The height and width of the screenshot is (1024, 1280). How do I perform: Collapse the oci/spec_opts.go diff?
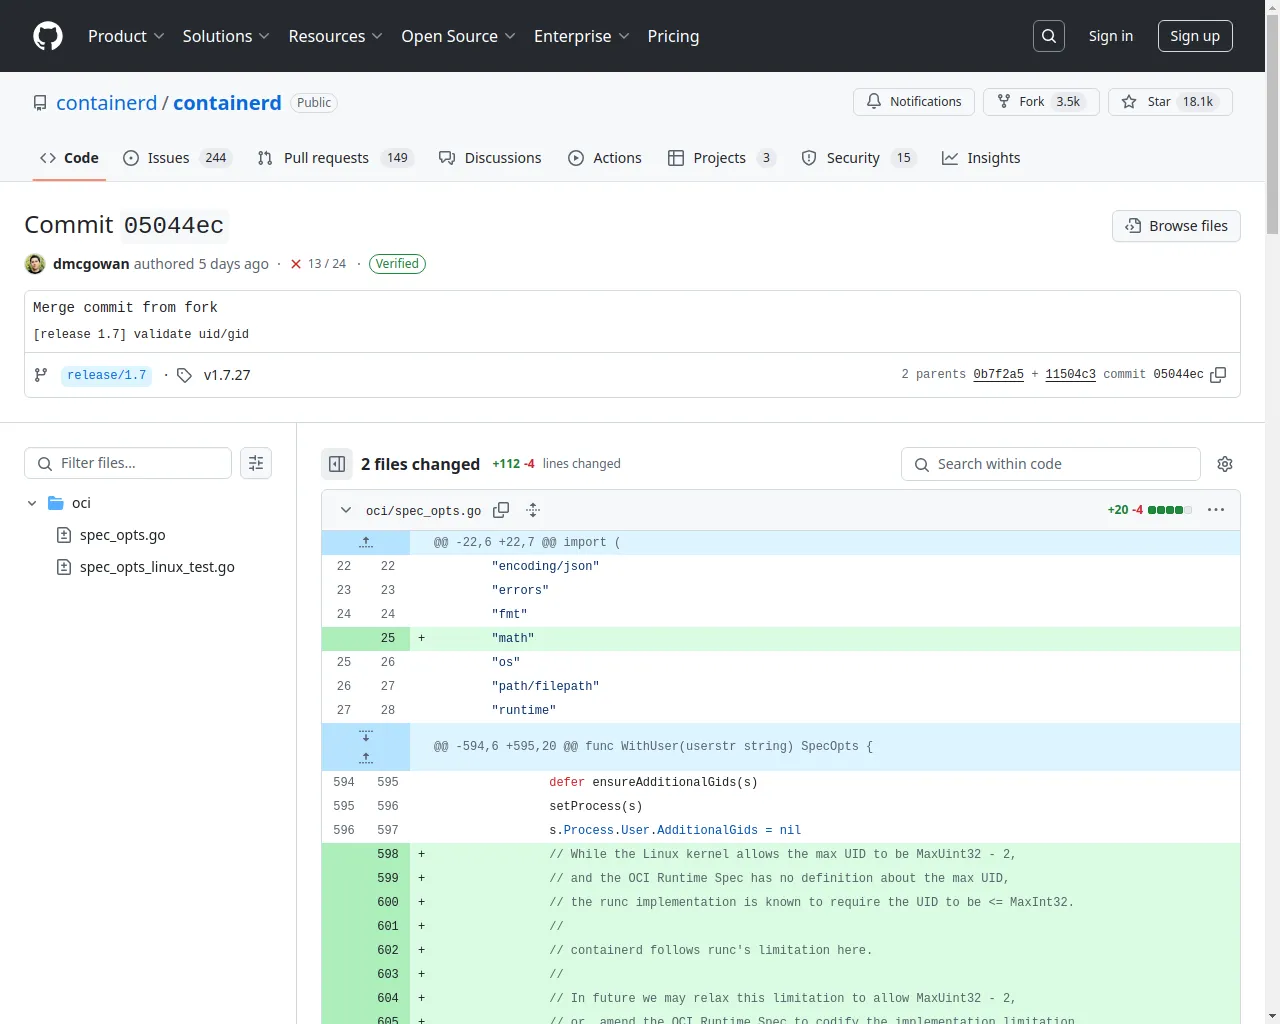tap(346, 510)
